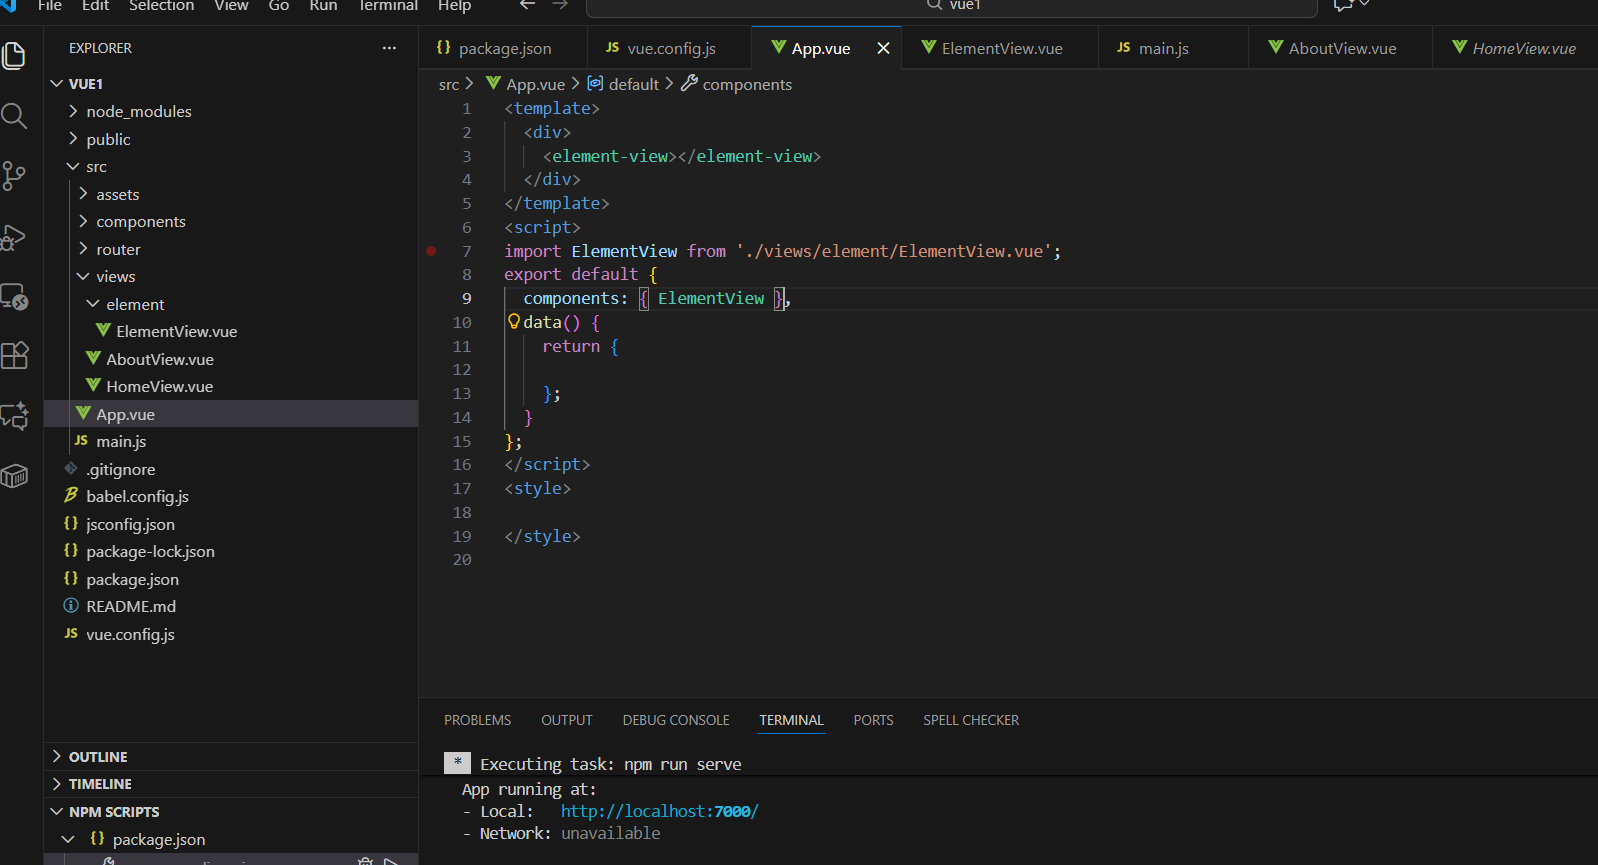Open the Extensions view icon
This screenshot has height=865, width=1598.
[x=15, y=356]
